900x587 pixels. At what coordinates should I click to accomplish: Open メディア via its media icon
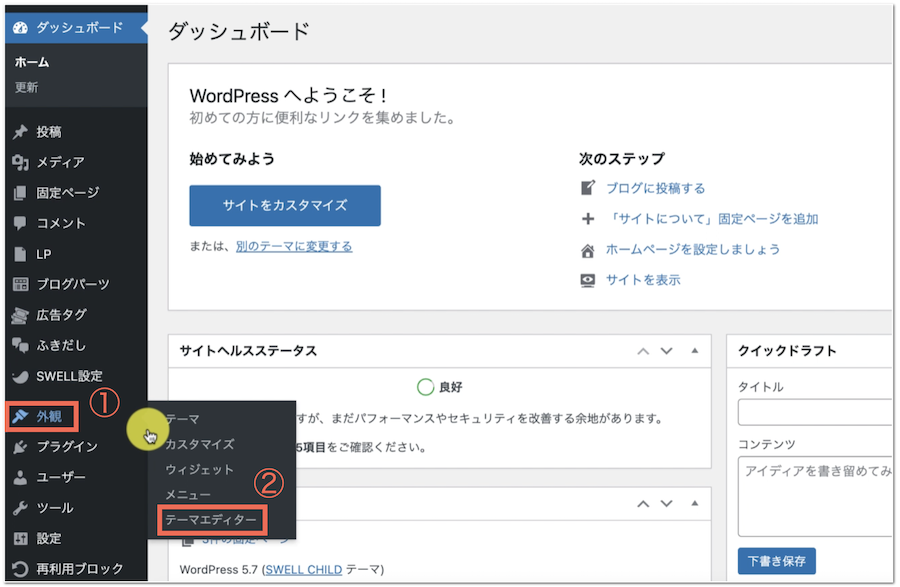(x=20, y=162)
